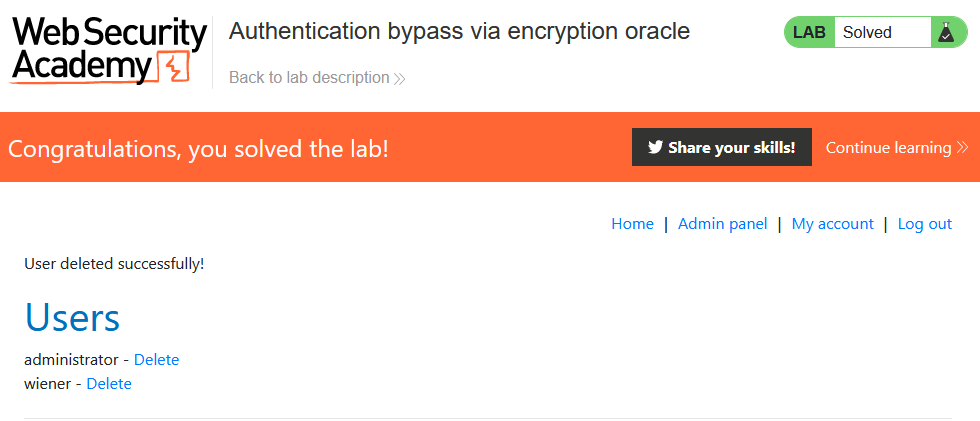The width and height of the screenshot is (980, 421).
Task: Click the chevron after Back to lab description
Action: pyautogui.click(x=400, y=78)
